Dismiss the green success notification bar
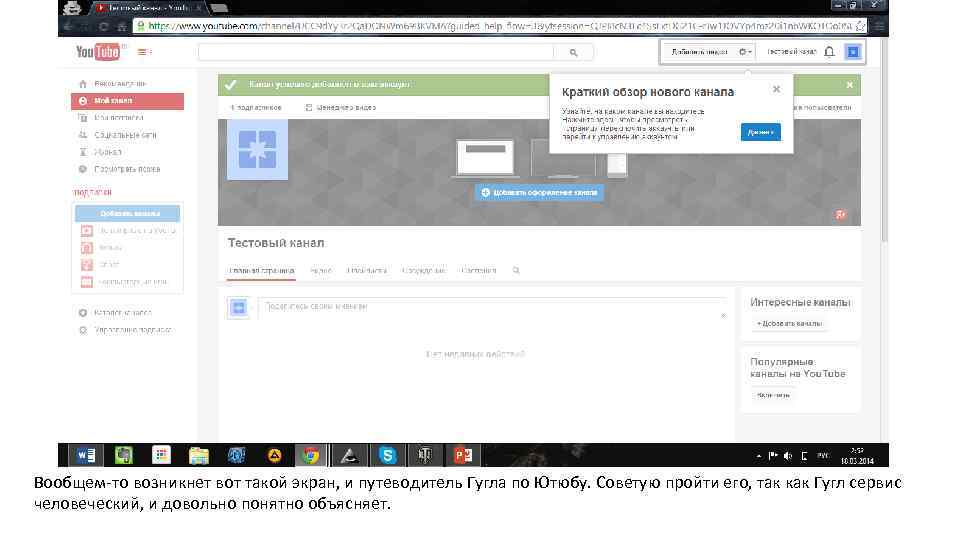The height and width of the screenshot is (540, 960). tap(850, 85)
